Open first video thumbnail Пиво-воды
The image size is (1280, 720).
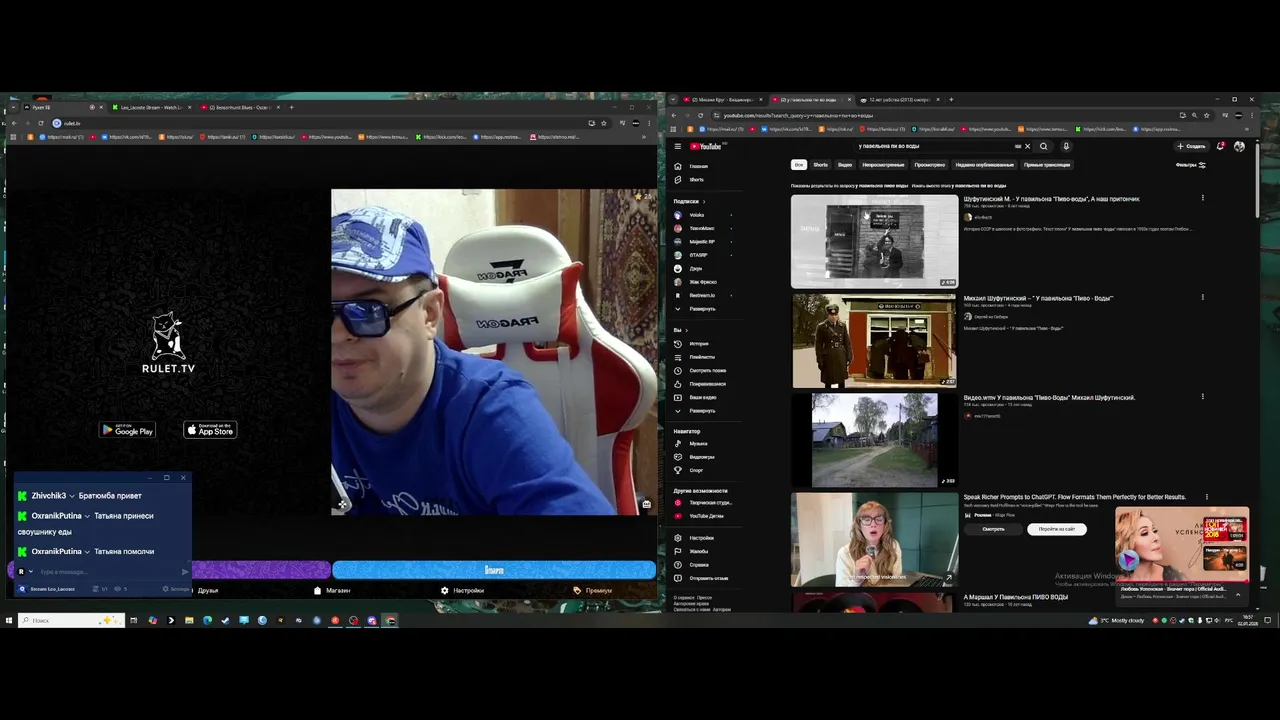click(x=874, y=241)
